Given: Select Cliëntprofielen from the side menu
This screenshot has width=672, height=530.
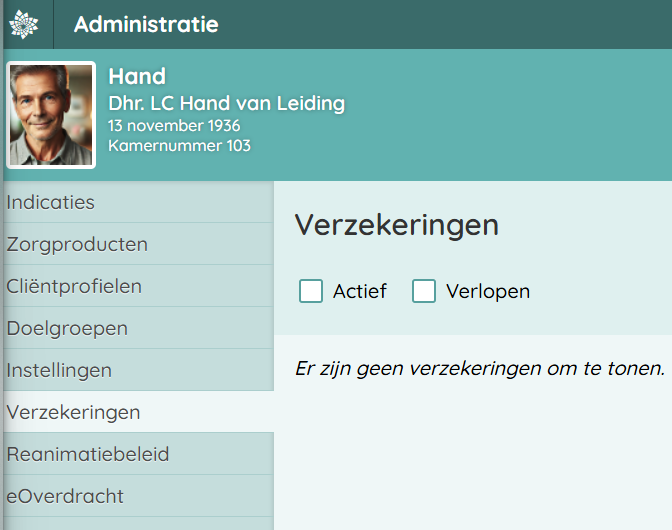Looking at the screenshot, I should pos(74,286).
